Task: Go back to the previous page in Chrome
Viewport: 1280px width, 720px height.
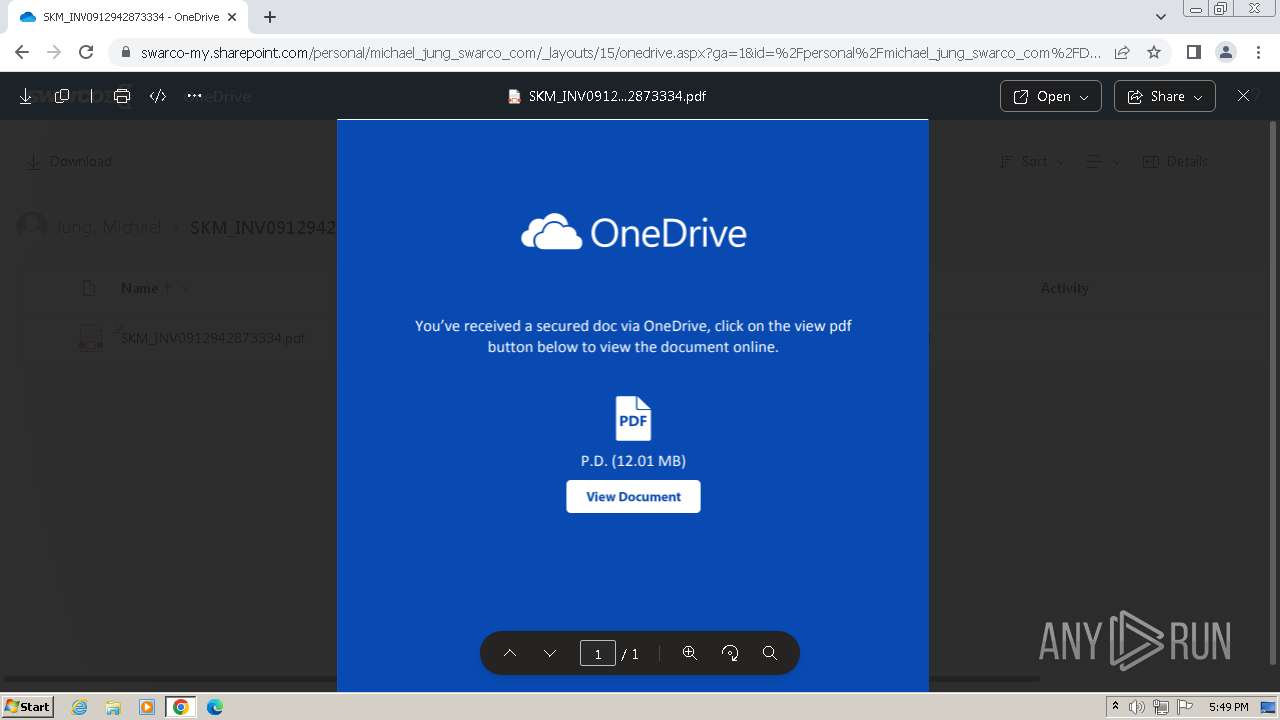Action: 22,52
